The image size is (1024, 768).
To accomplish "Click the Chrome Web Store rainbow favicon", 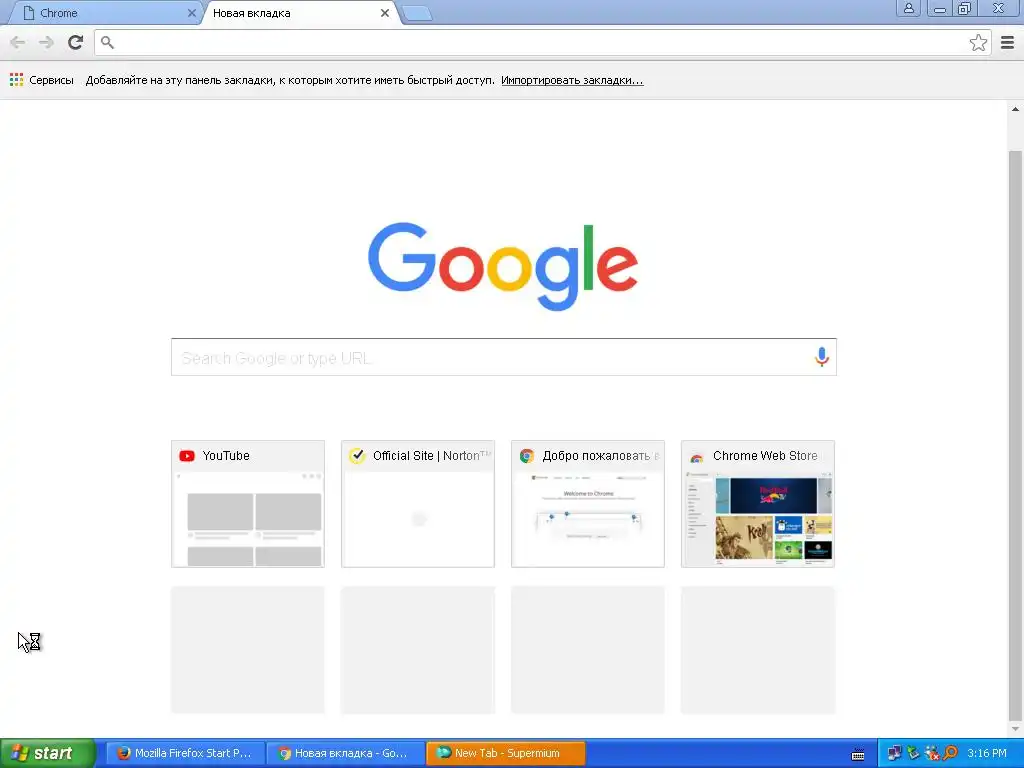I will tap(697, 456).
